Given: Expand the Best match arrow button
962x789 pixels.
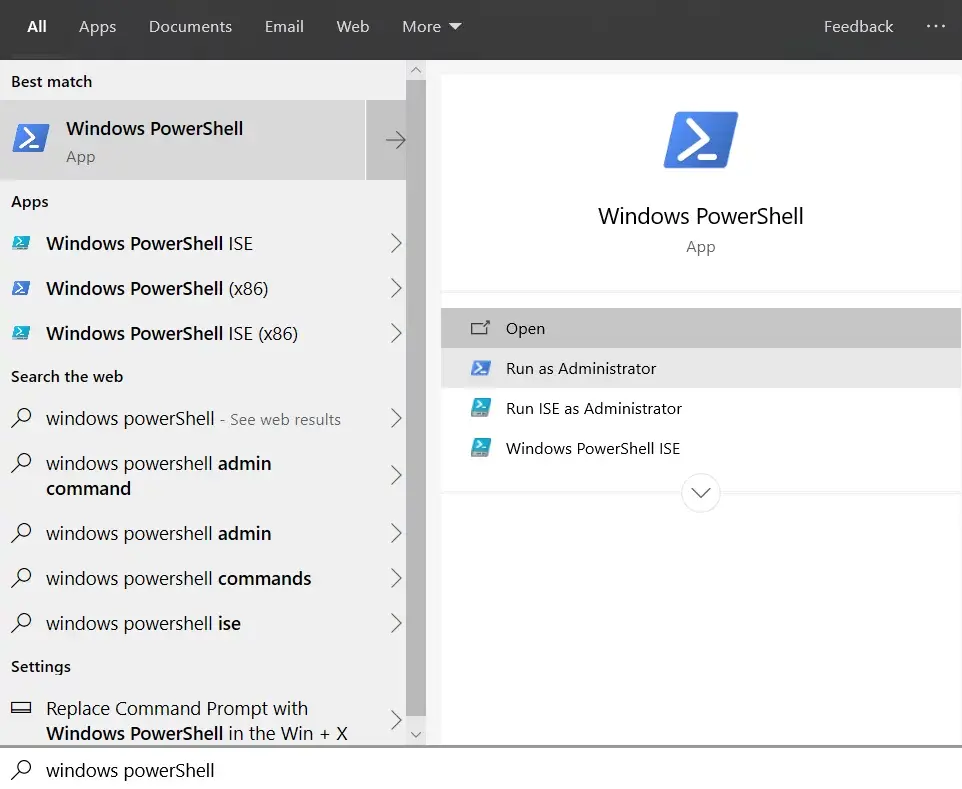Looking at the screenshot, I should click(x=386, y=140).
